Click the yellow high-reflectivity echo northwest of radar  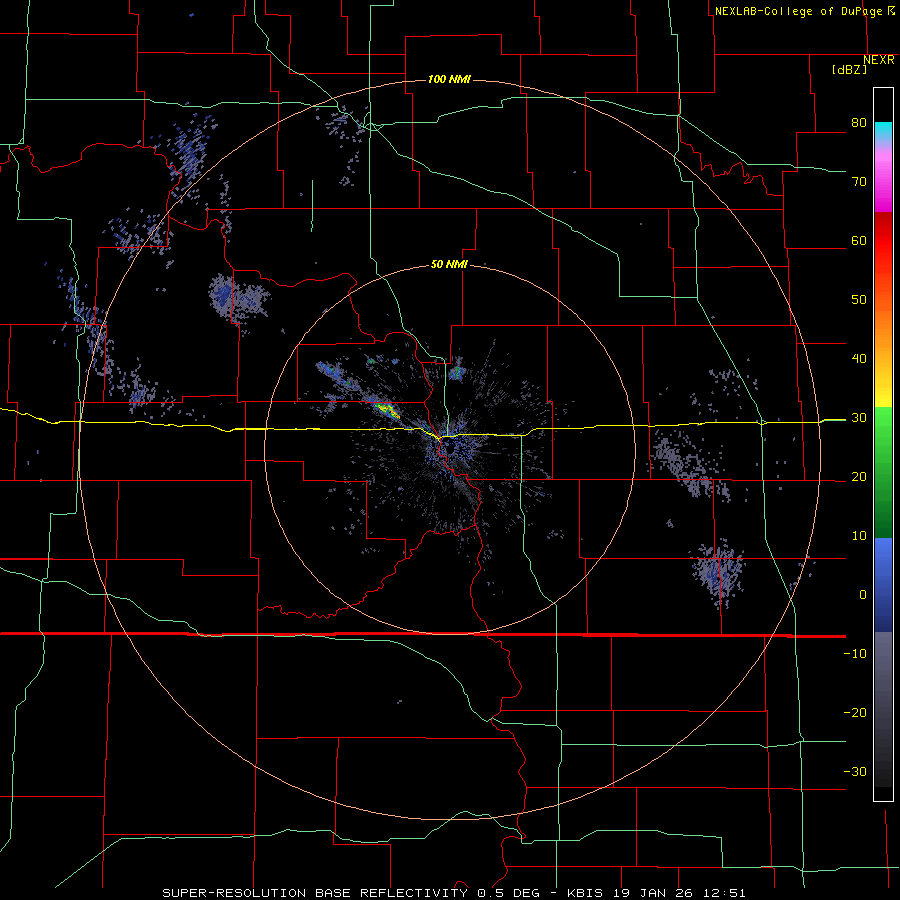tap(386, 409)
